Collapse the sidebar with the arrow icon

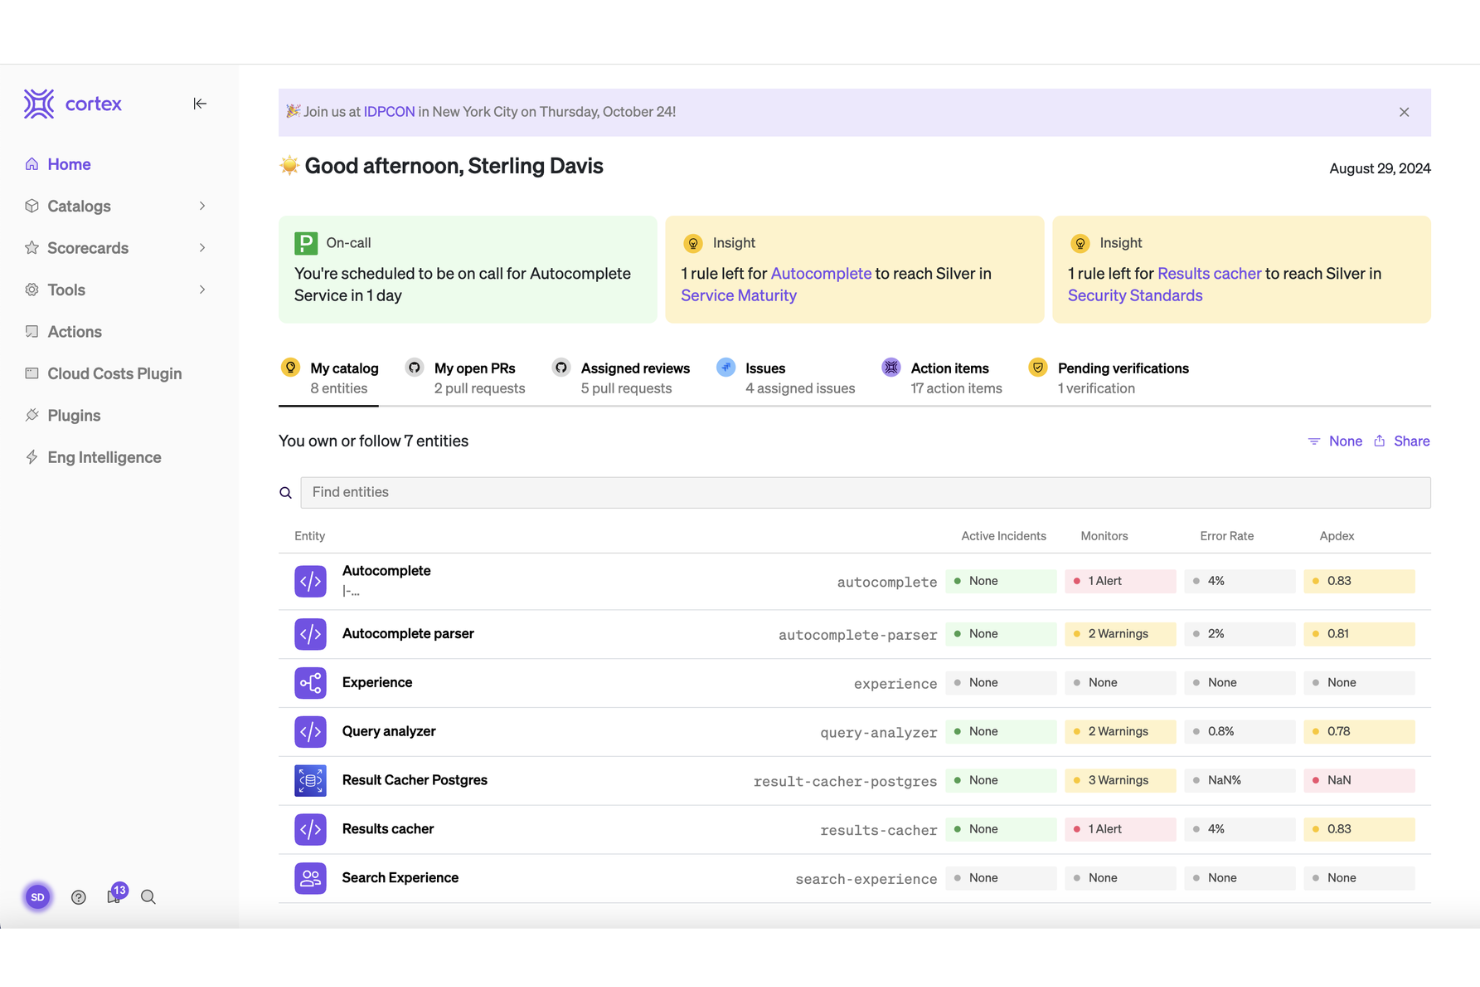(200, 104)
